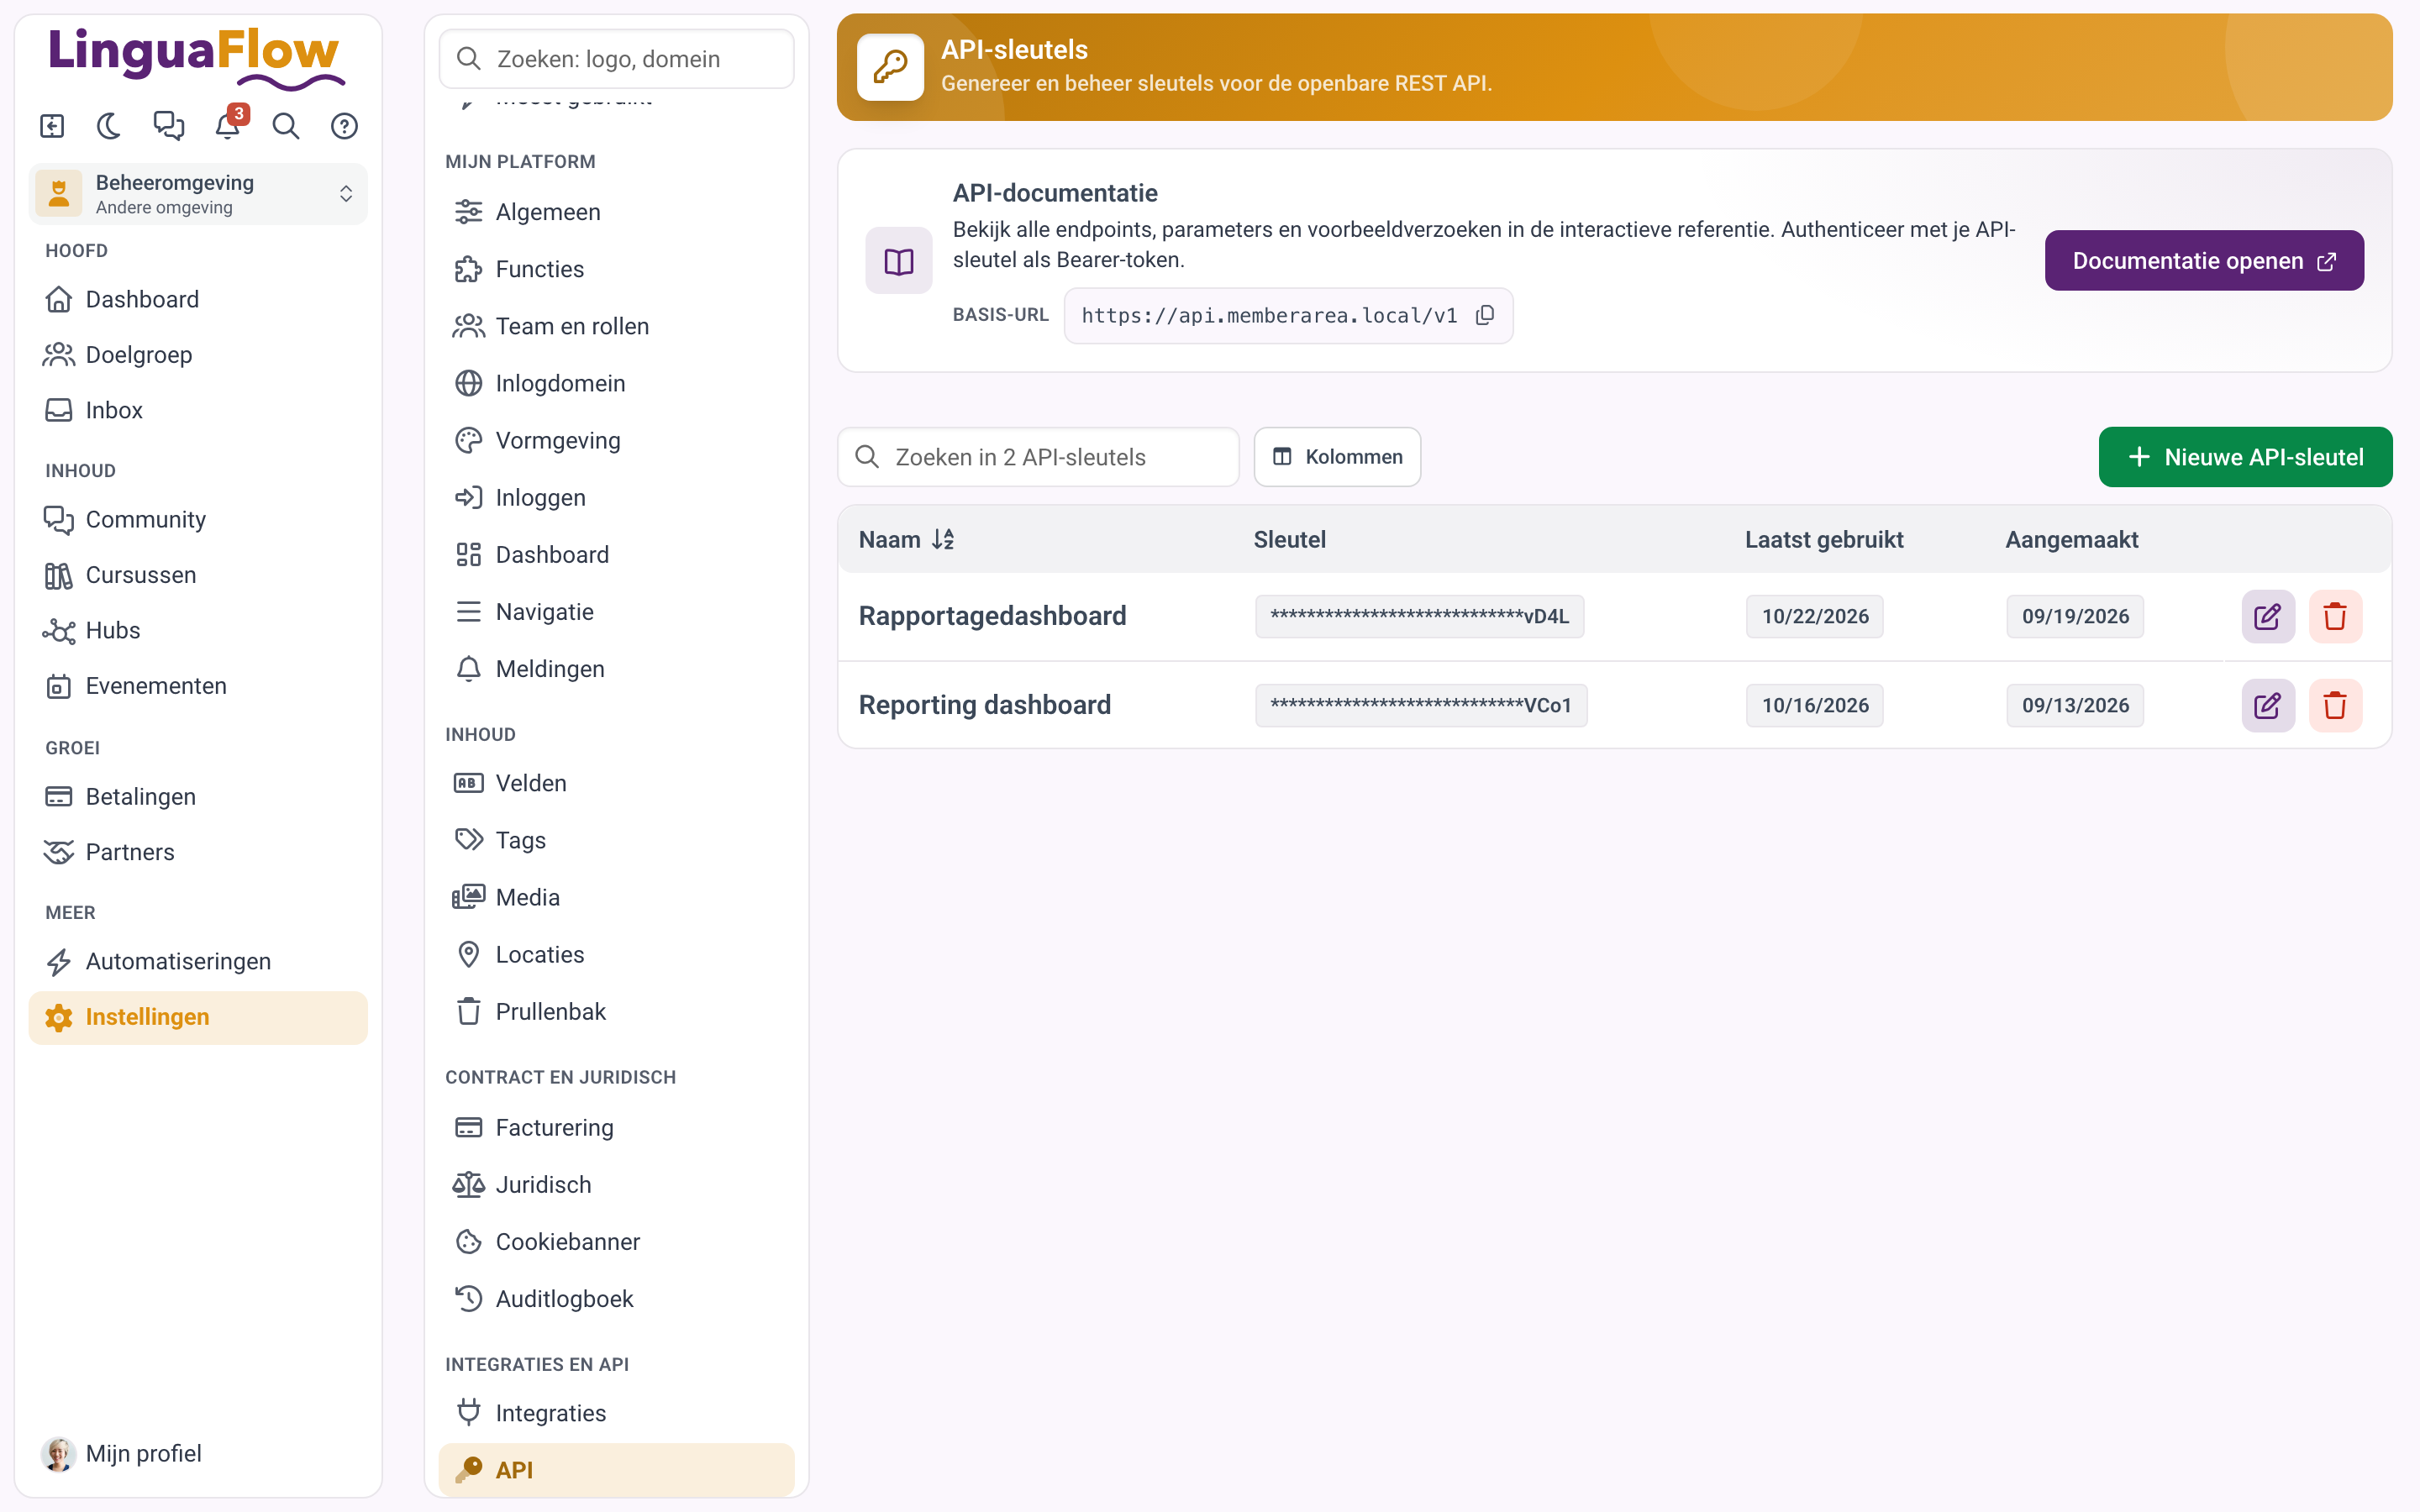Focus the settings search field

(616, 59)
